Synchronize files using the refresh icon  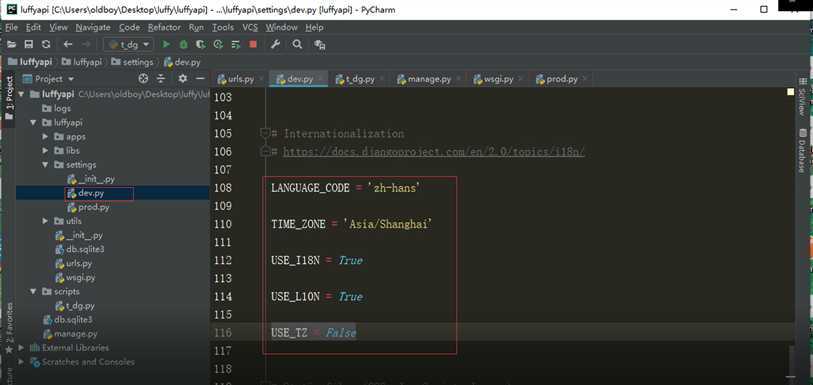click(x=46, y=45)
